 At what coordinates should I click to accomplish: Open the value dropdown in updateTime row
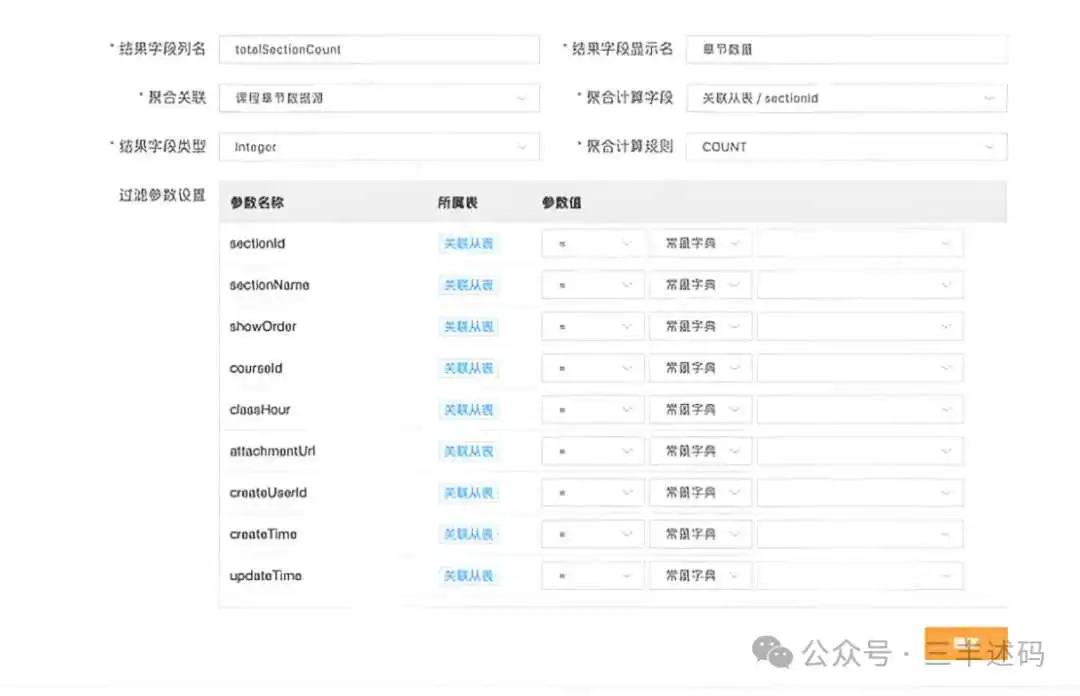(x=860, y=575)
